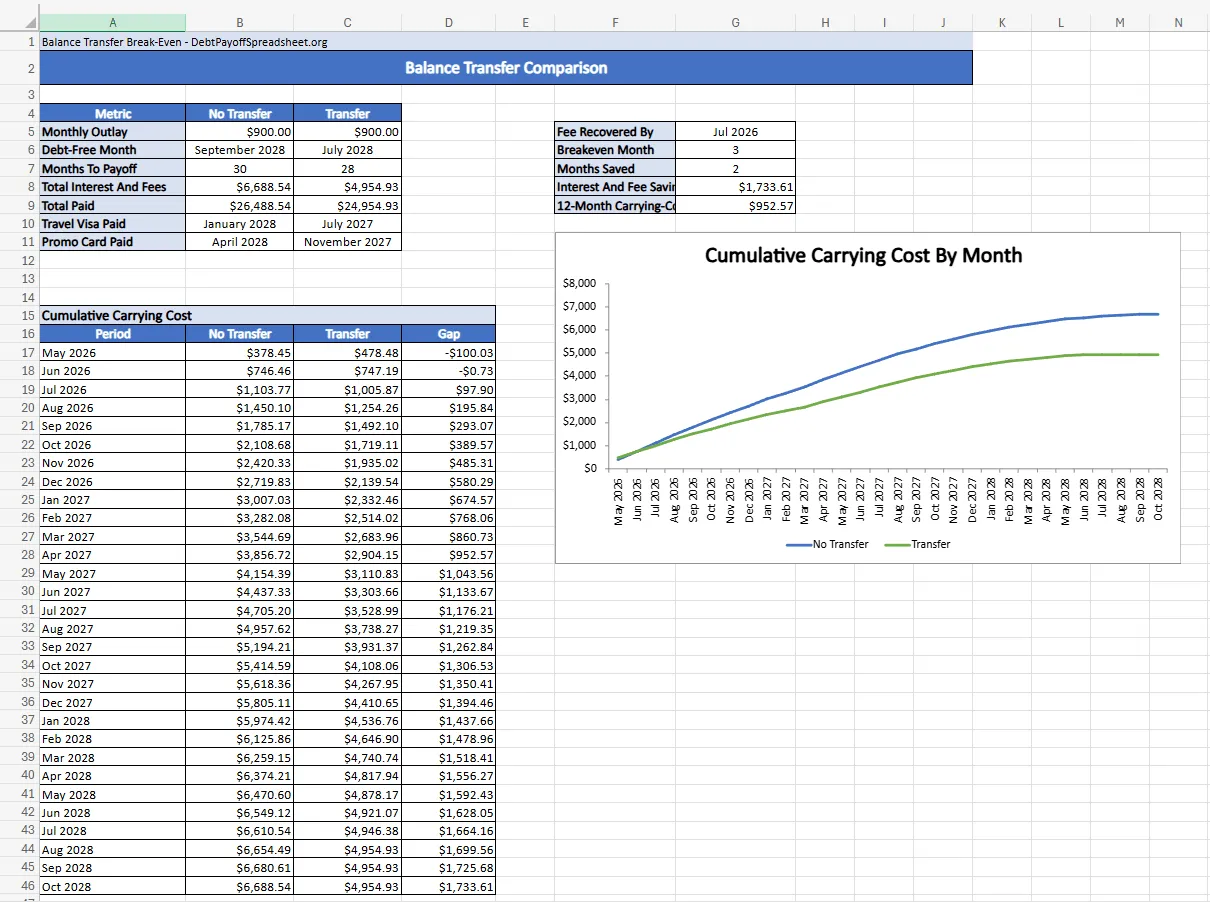Select the 'April 2028' Promo Card cell

(x=239, y=242)
